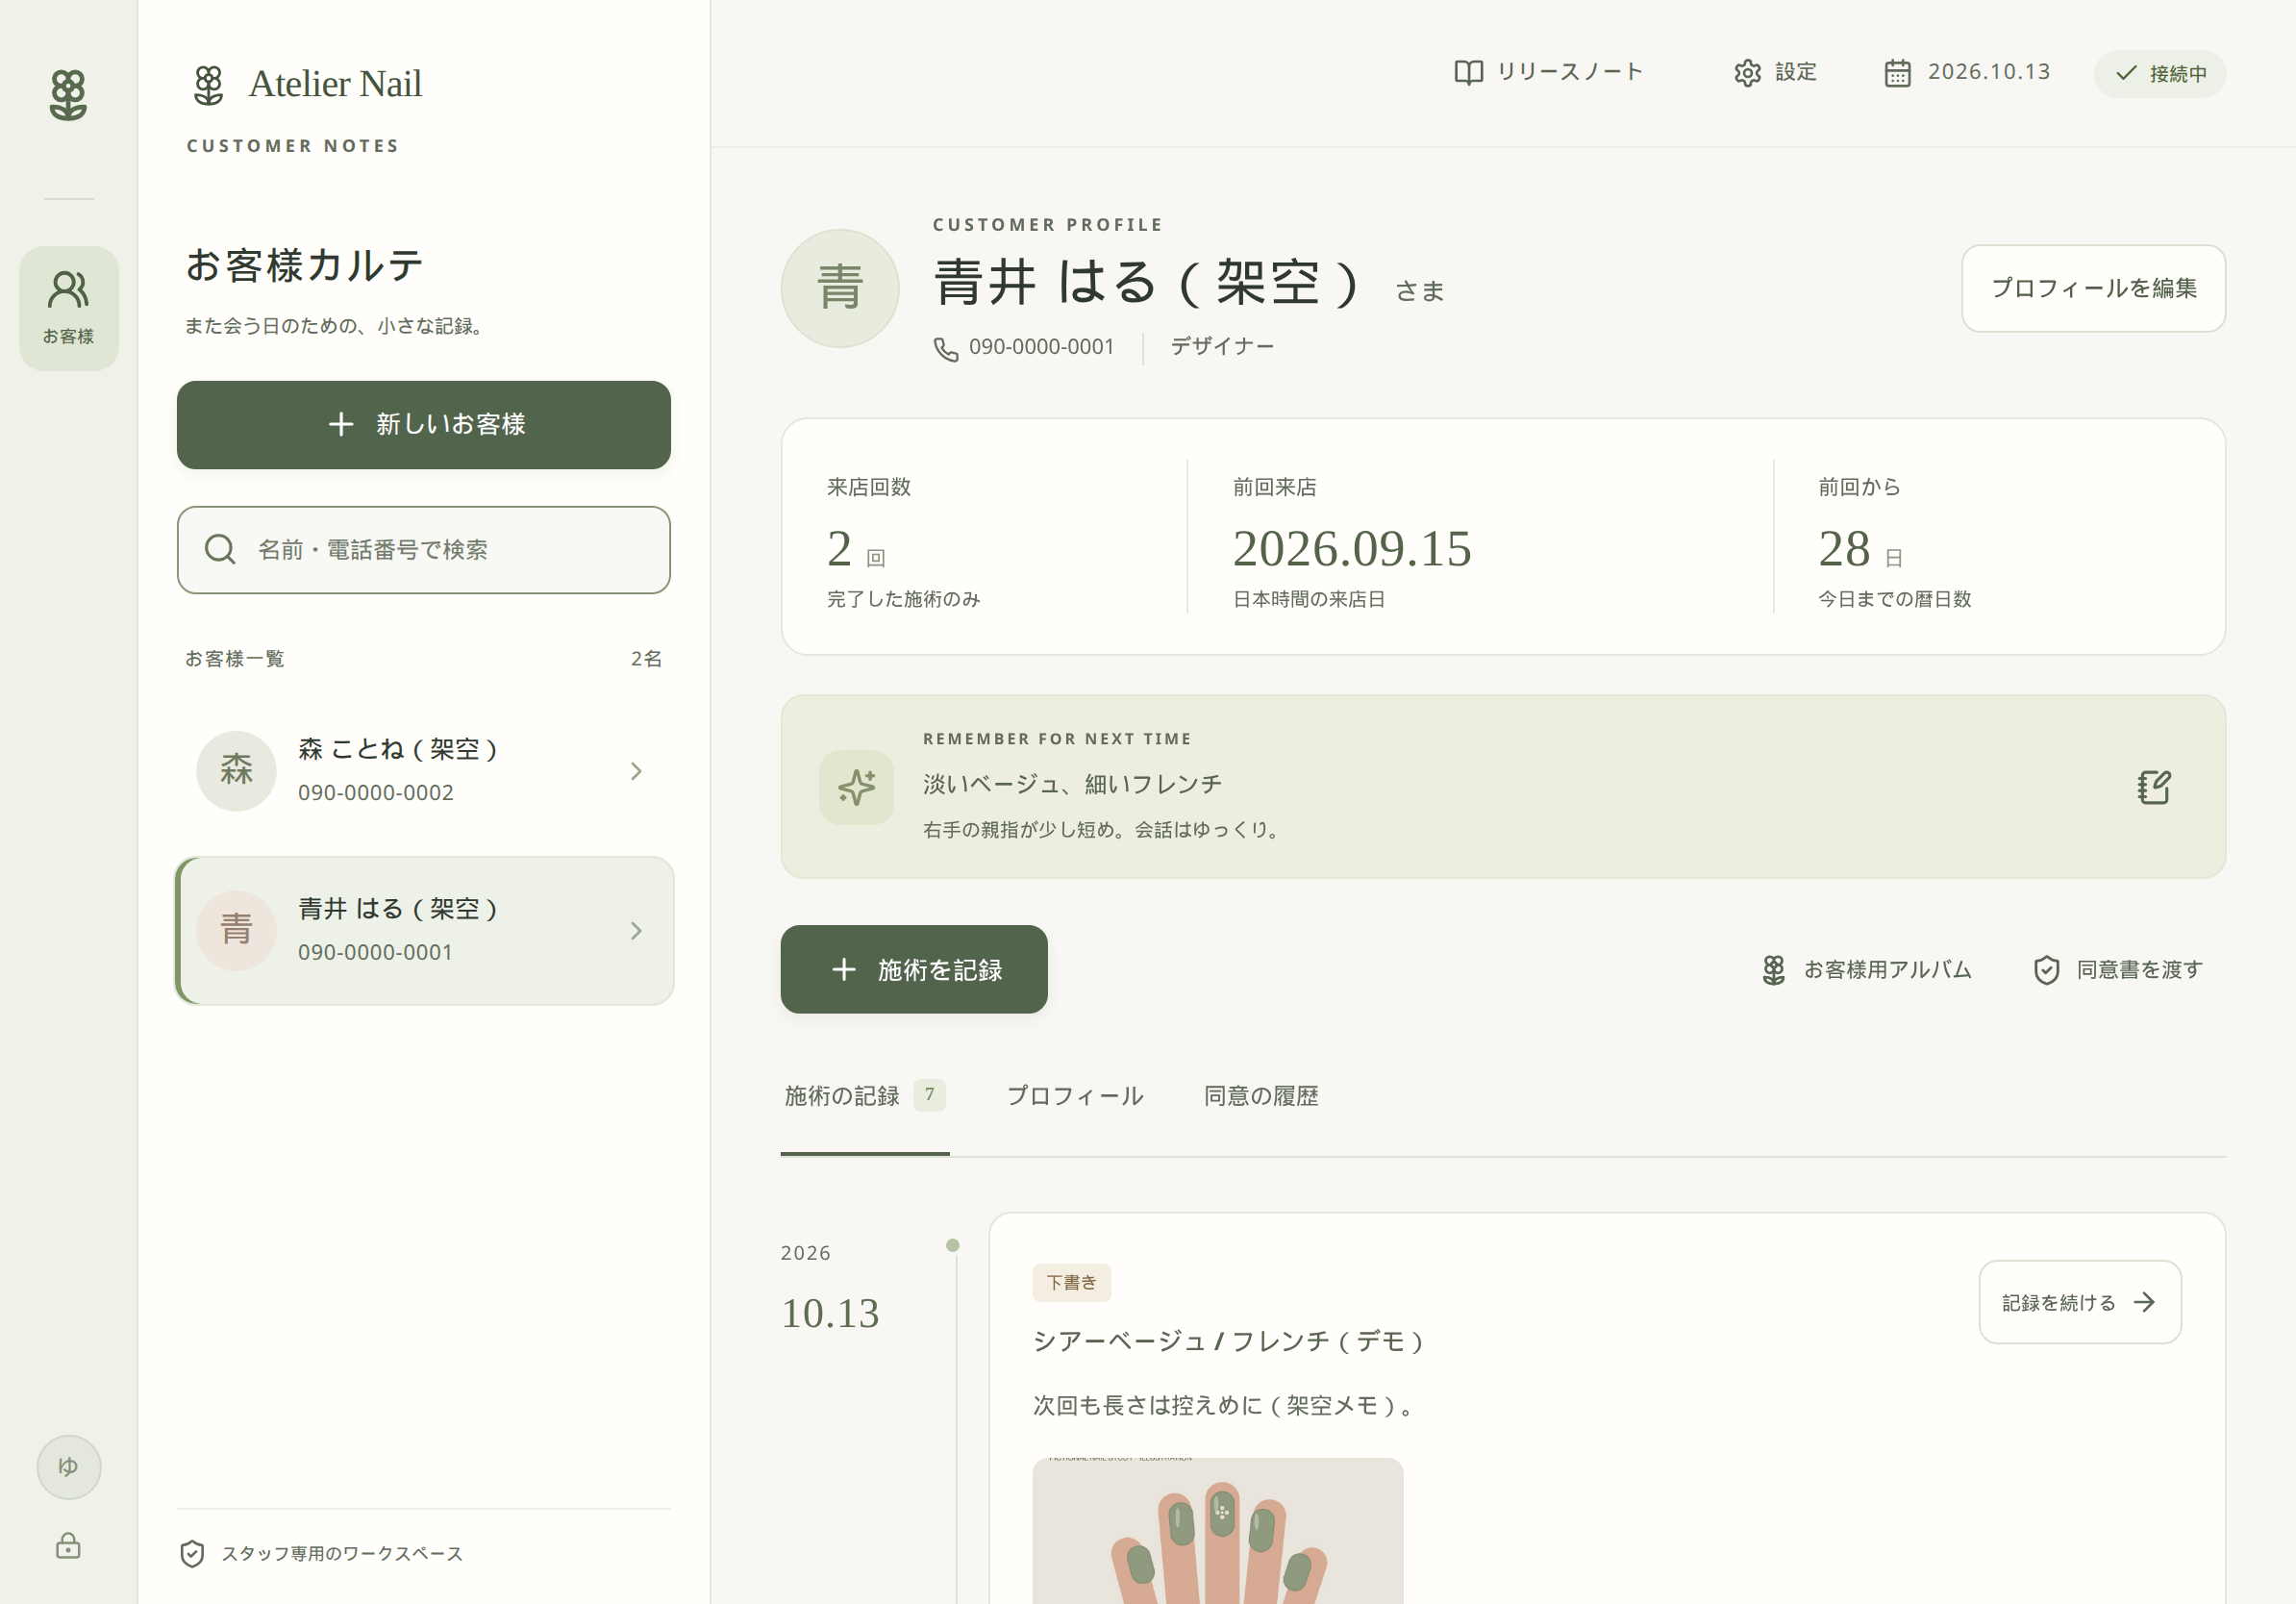Image resolution: width=2296 pixels, height=1604 pixels.
Task: Open 森 ことね customer row
Action: pos(424,771)
